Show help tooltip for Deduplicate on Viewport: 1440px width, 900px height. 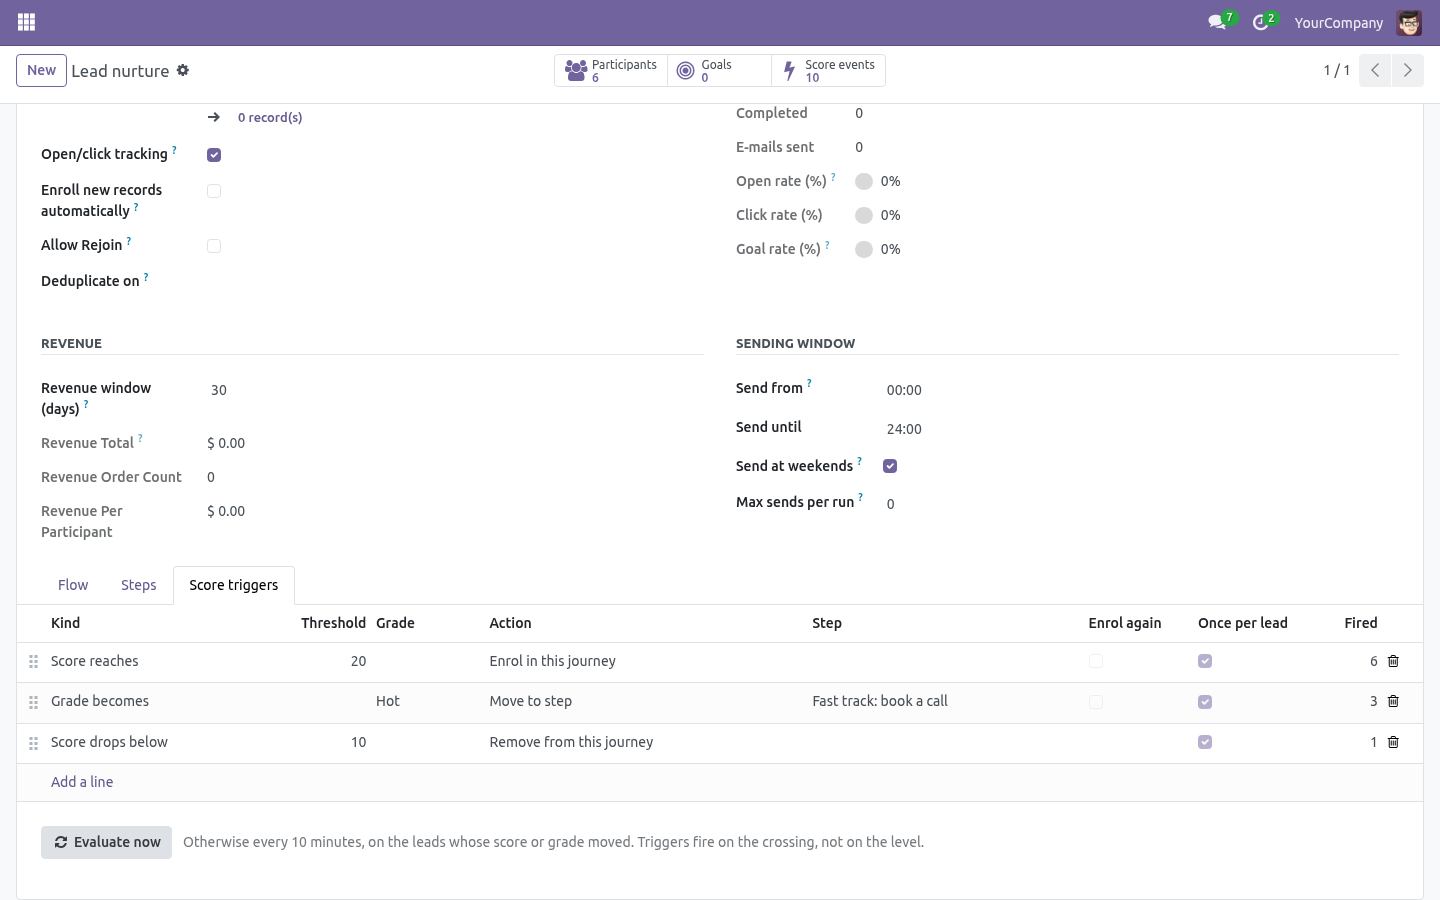146,277
